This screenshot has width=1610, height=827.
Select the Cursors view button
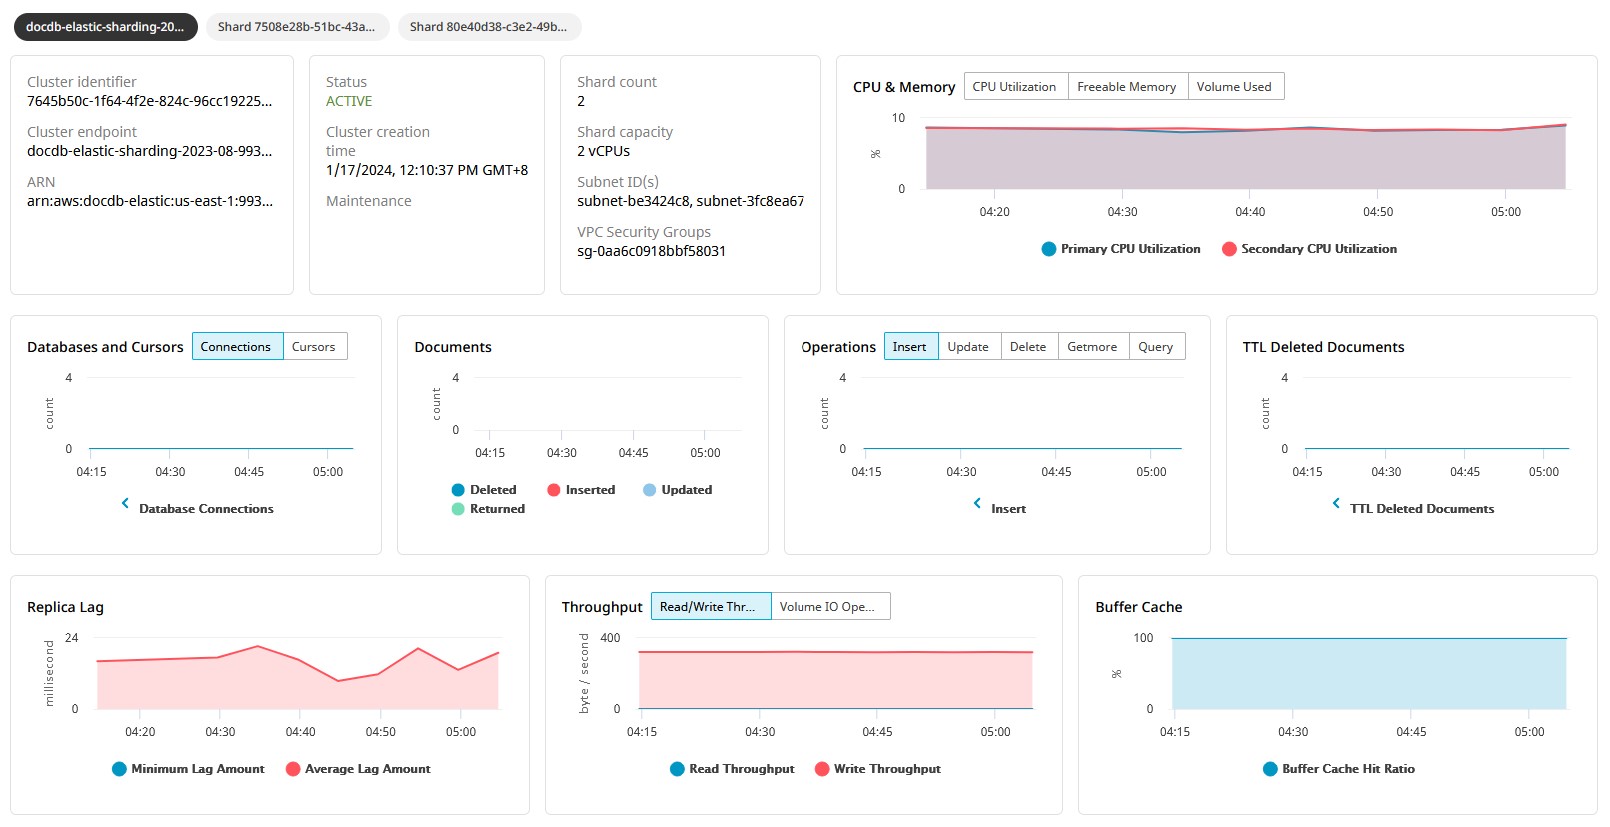tap(313, 347)
